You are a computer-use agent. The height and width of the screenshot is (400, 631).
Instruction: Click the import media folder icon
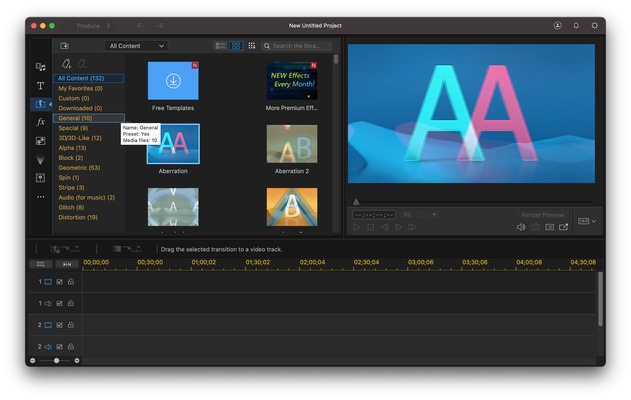65,46
